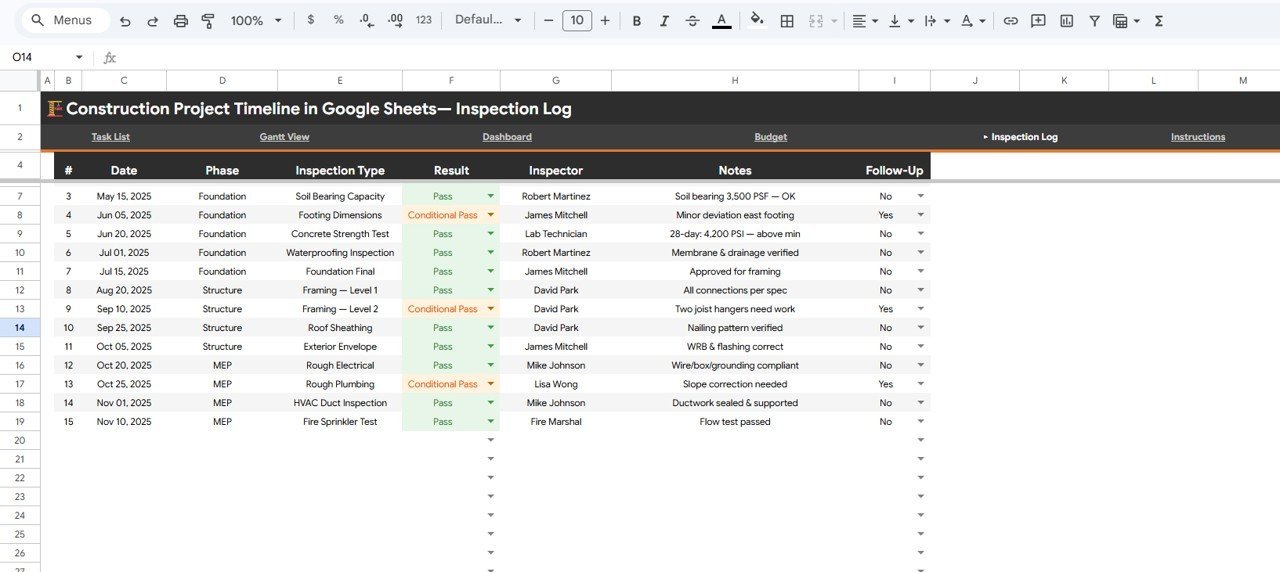Insert chart from the toolbar

point(1067,21)
